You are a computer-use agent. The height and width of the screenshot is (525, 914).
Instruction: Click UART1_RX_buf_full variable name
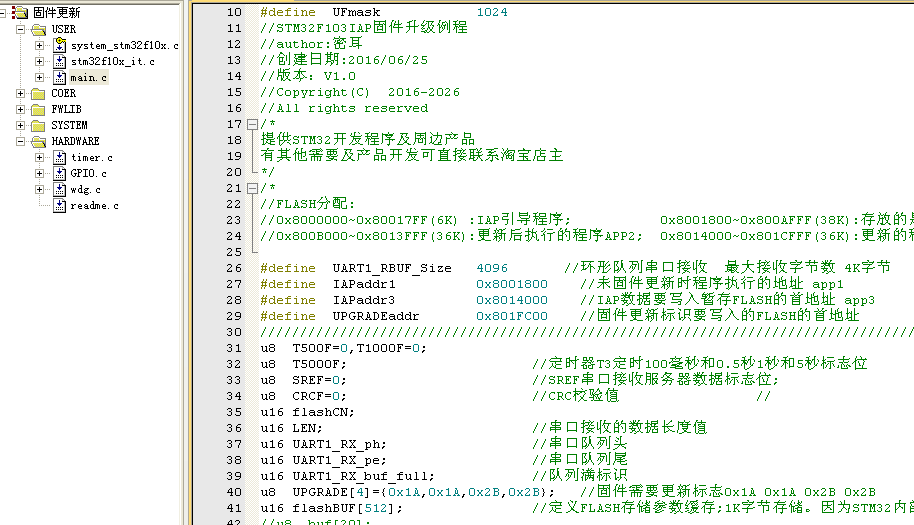pos(361,477)
